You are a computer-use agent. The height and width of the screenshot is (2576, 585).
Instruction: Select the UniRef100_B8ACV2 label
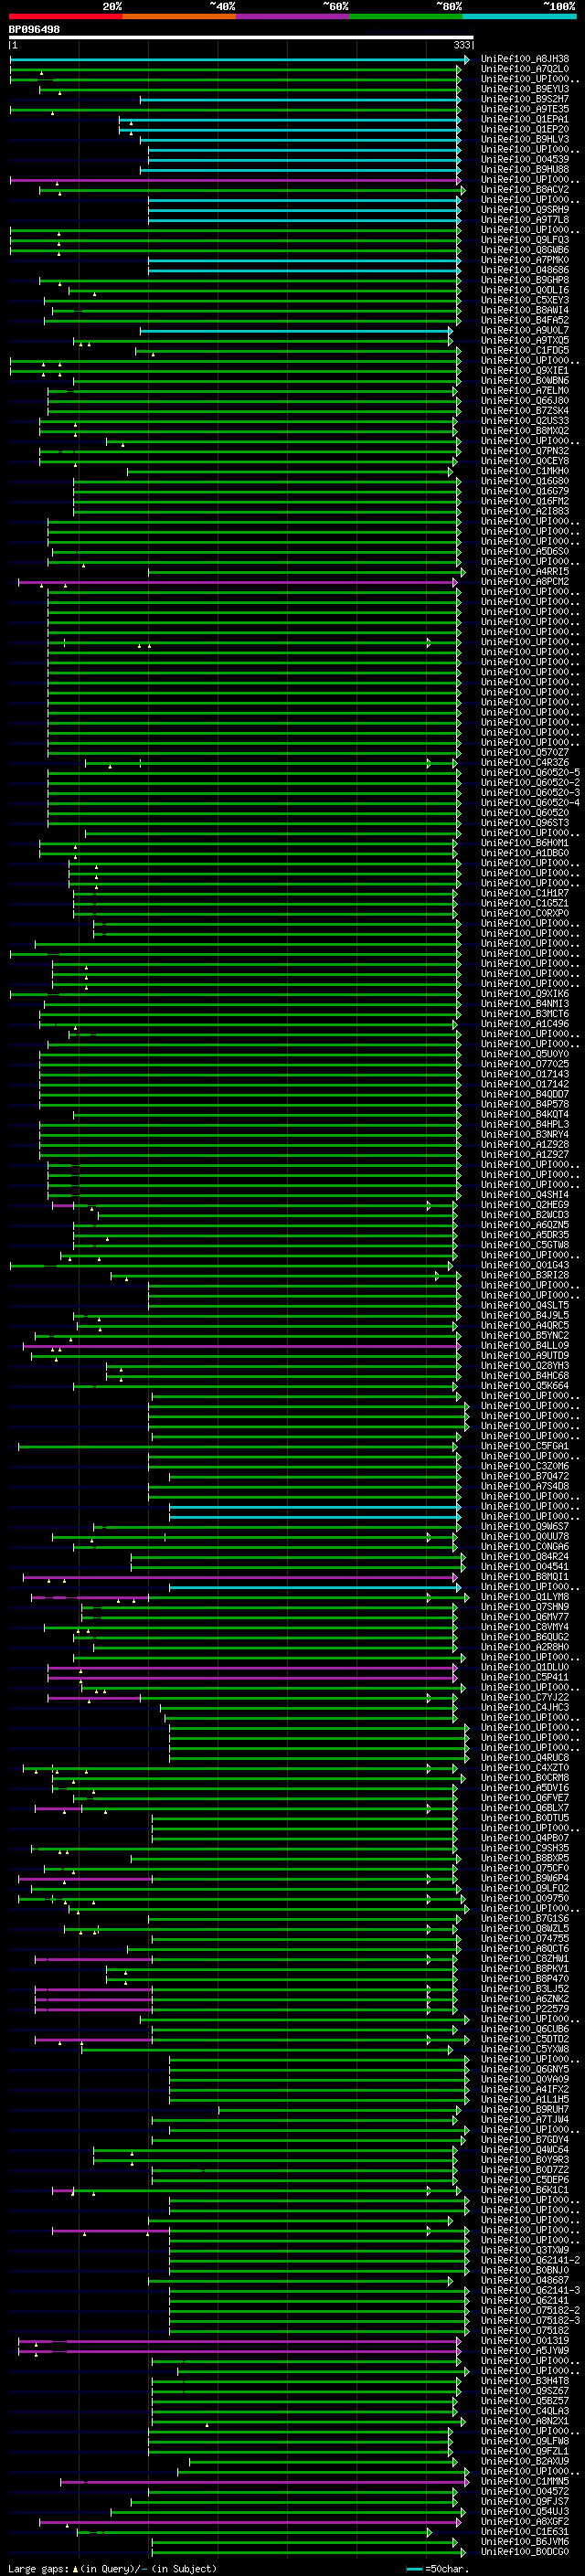click(x=525, y=189)
